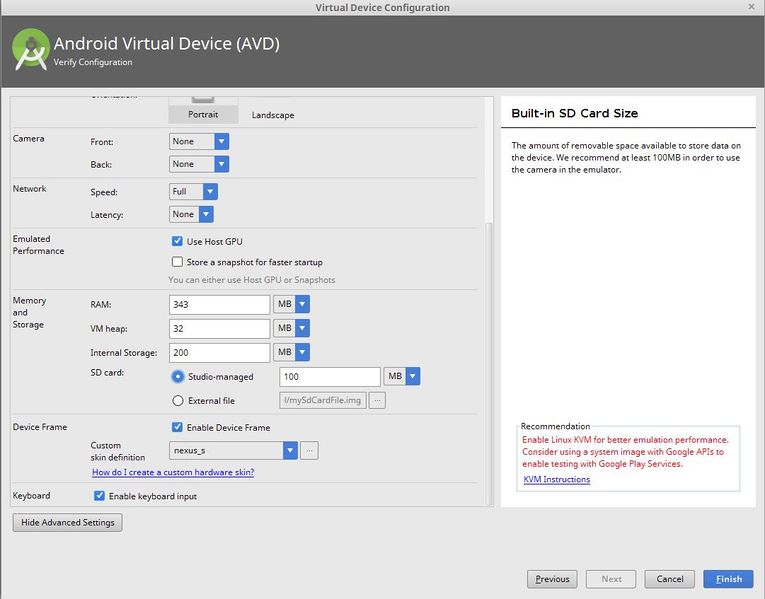This screenshot has height=599, width=765.
Task: Open the KVM Instructions link
Action: coord(557,479)
